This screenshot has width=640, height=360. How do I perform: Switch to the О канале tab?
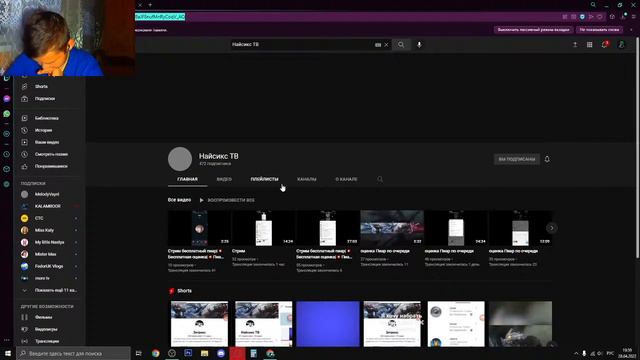click(x=346, y=179)
